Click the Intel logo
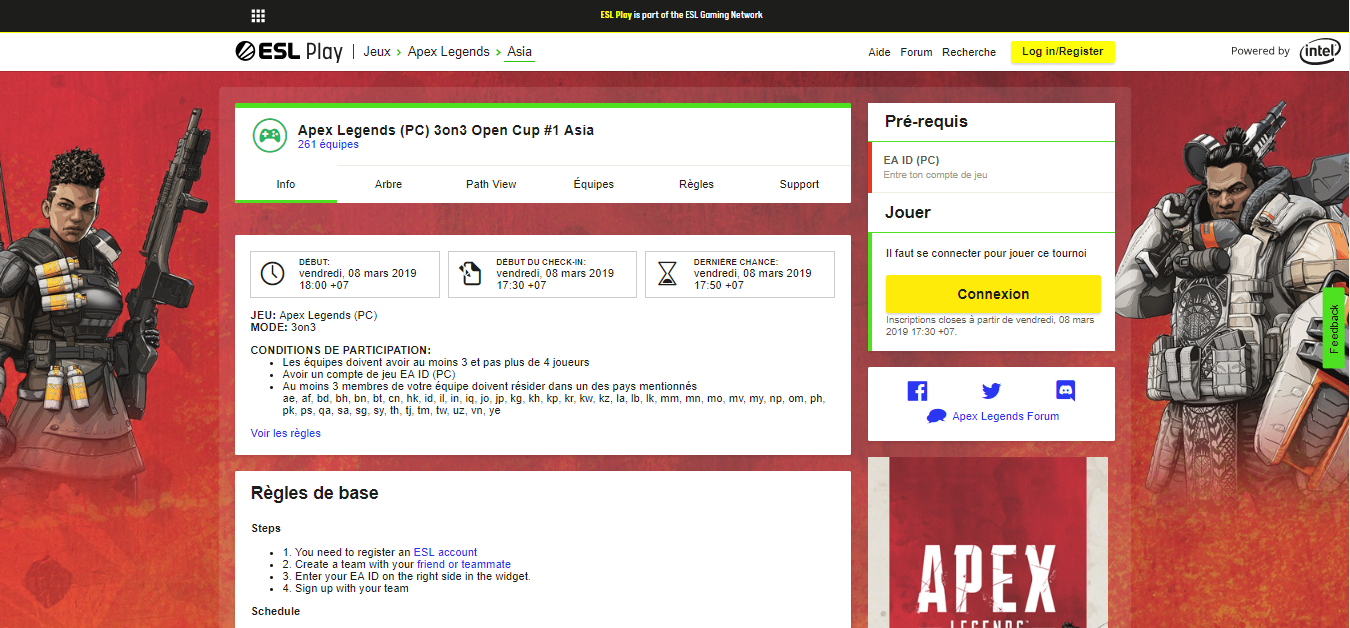This screenshot has width=1350, height=628. 1320,52
